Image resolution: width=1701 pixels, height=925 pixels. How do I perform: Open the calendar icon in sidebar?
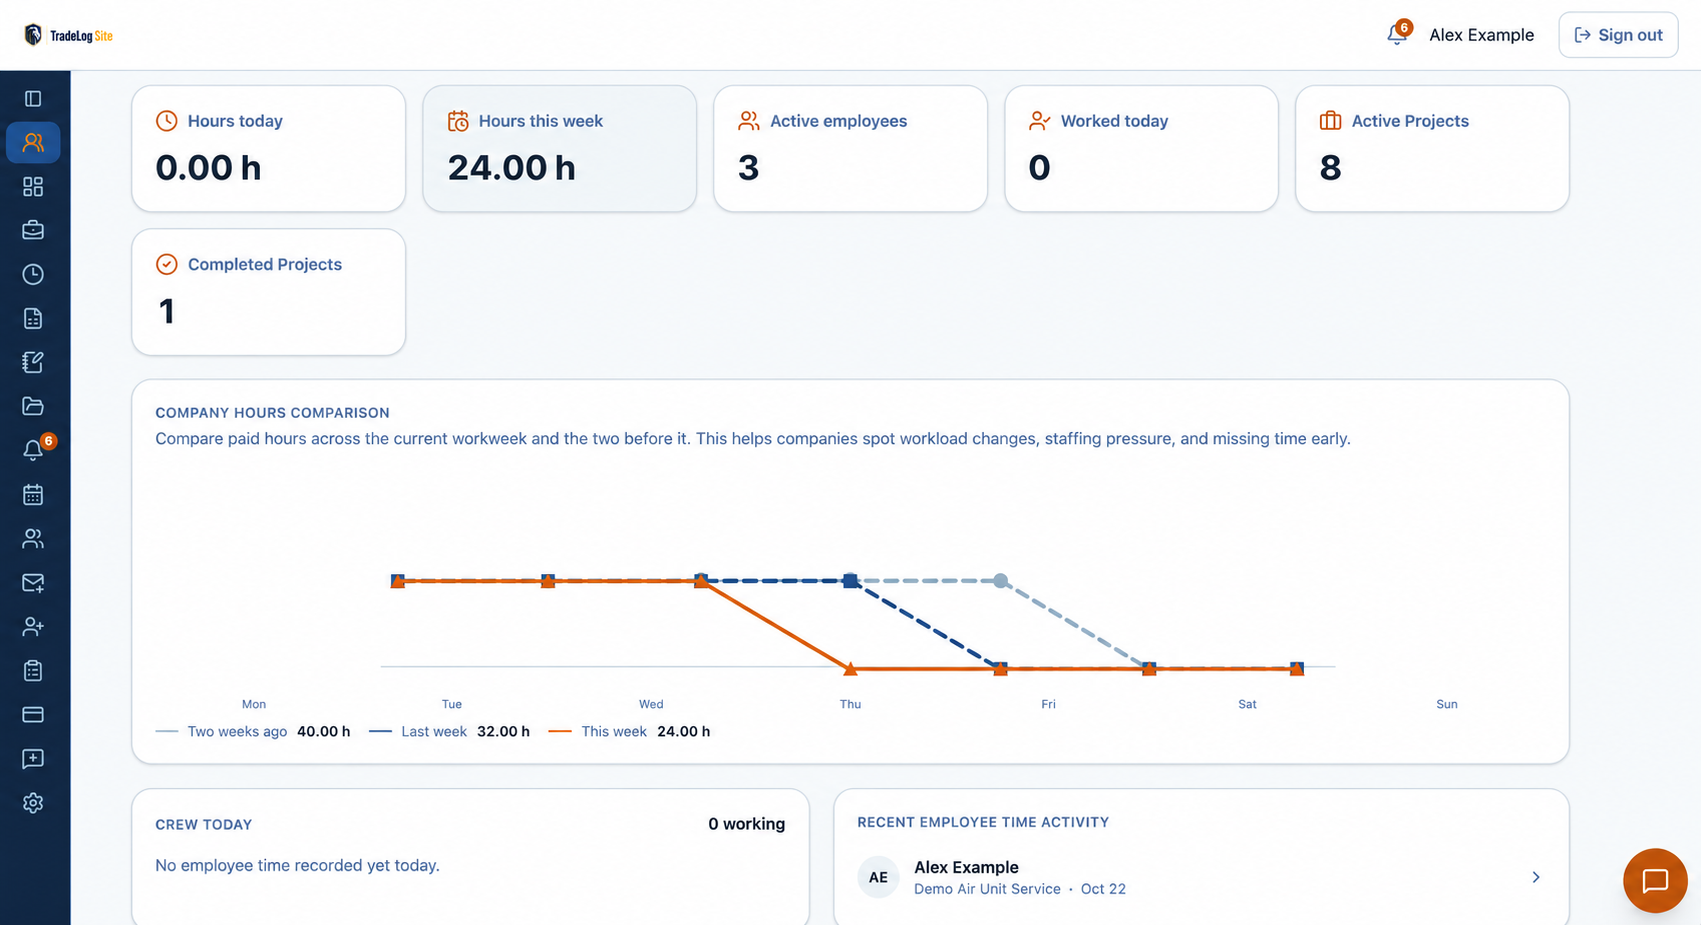pos(33,494)
